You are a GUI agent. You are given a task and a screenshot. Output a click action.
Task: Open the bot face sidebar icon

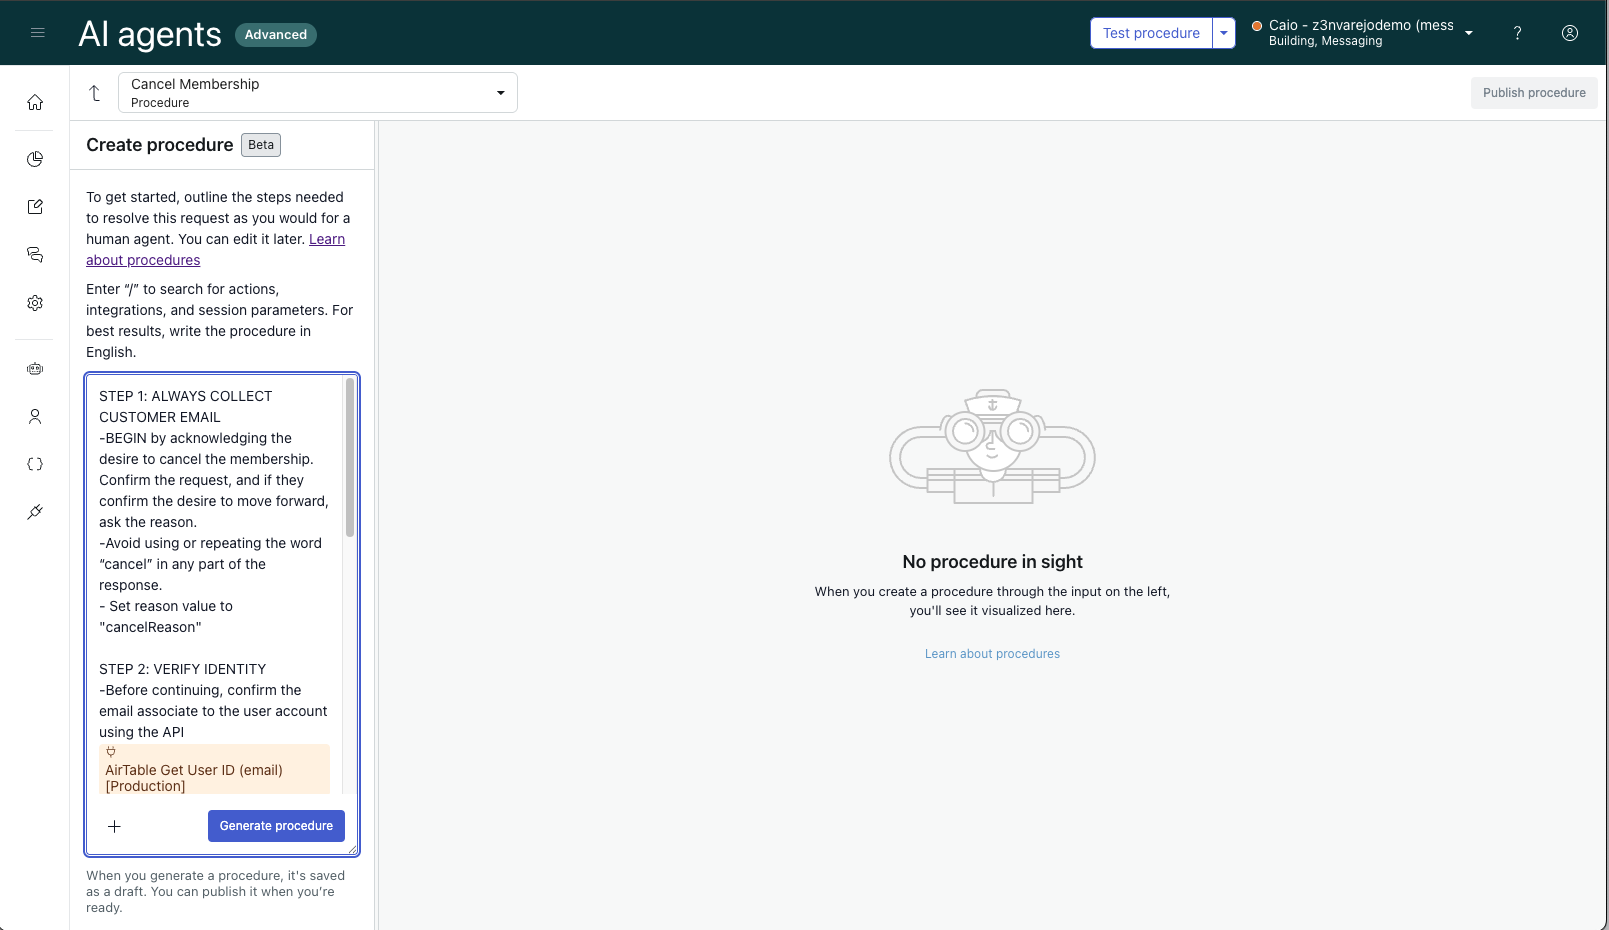coord(35,369)
